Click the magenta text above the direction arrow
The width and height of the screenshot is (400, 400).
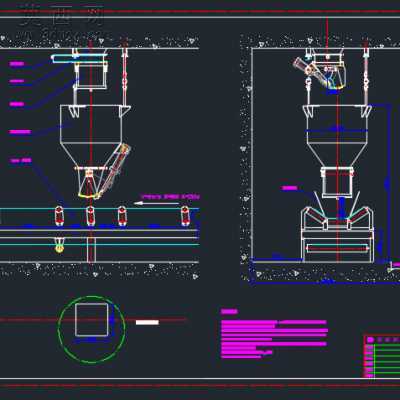[x=170, y=197]
